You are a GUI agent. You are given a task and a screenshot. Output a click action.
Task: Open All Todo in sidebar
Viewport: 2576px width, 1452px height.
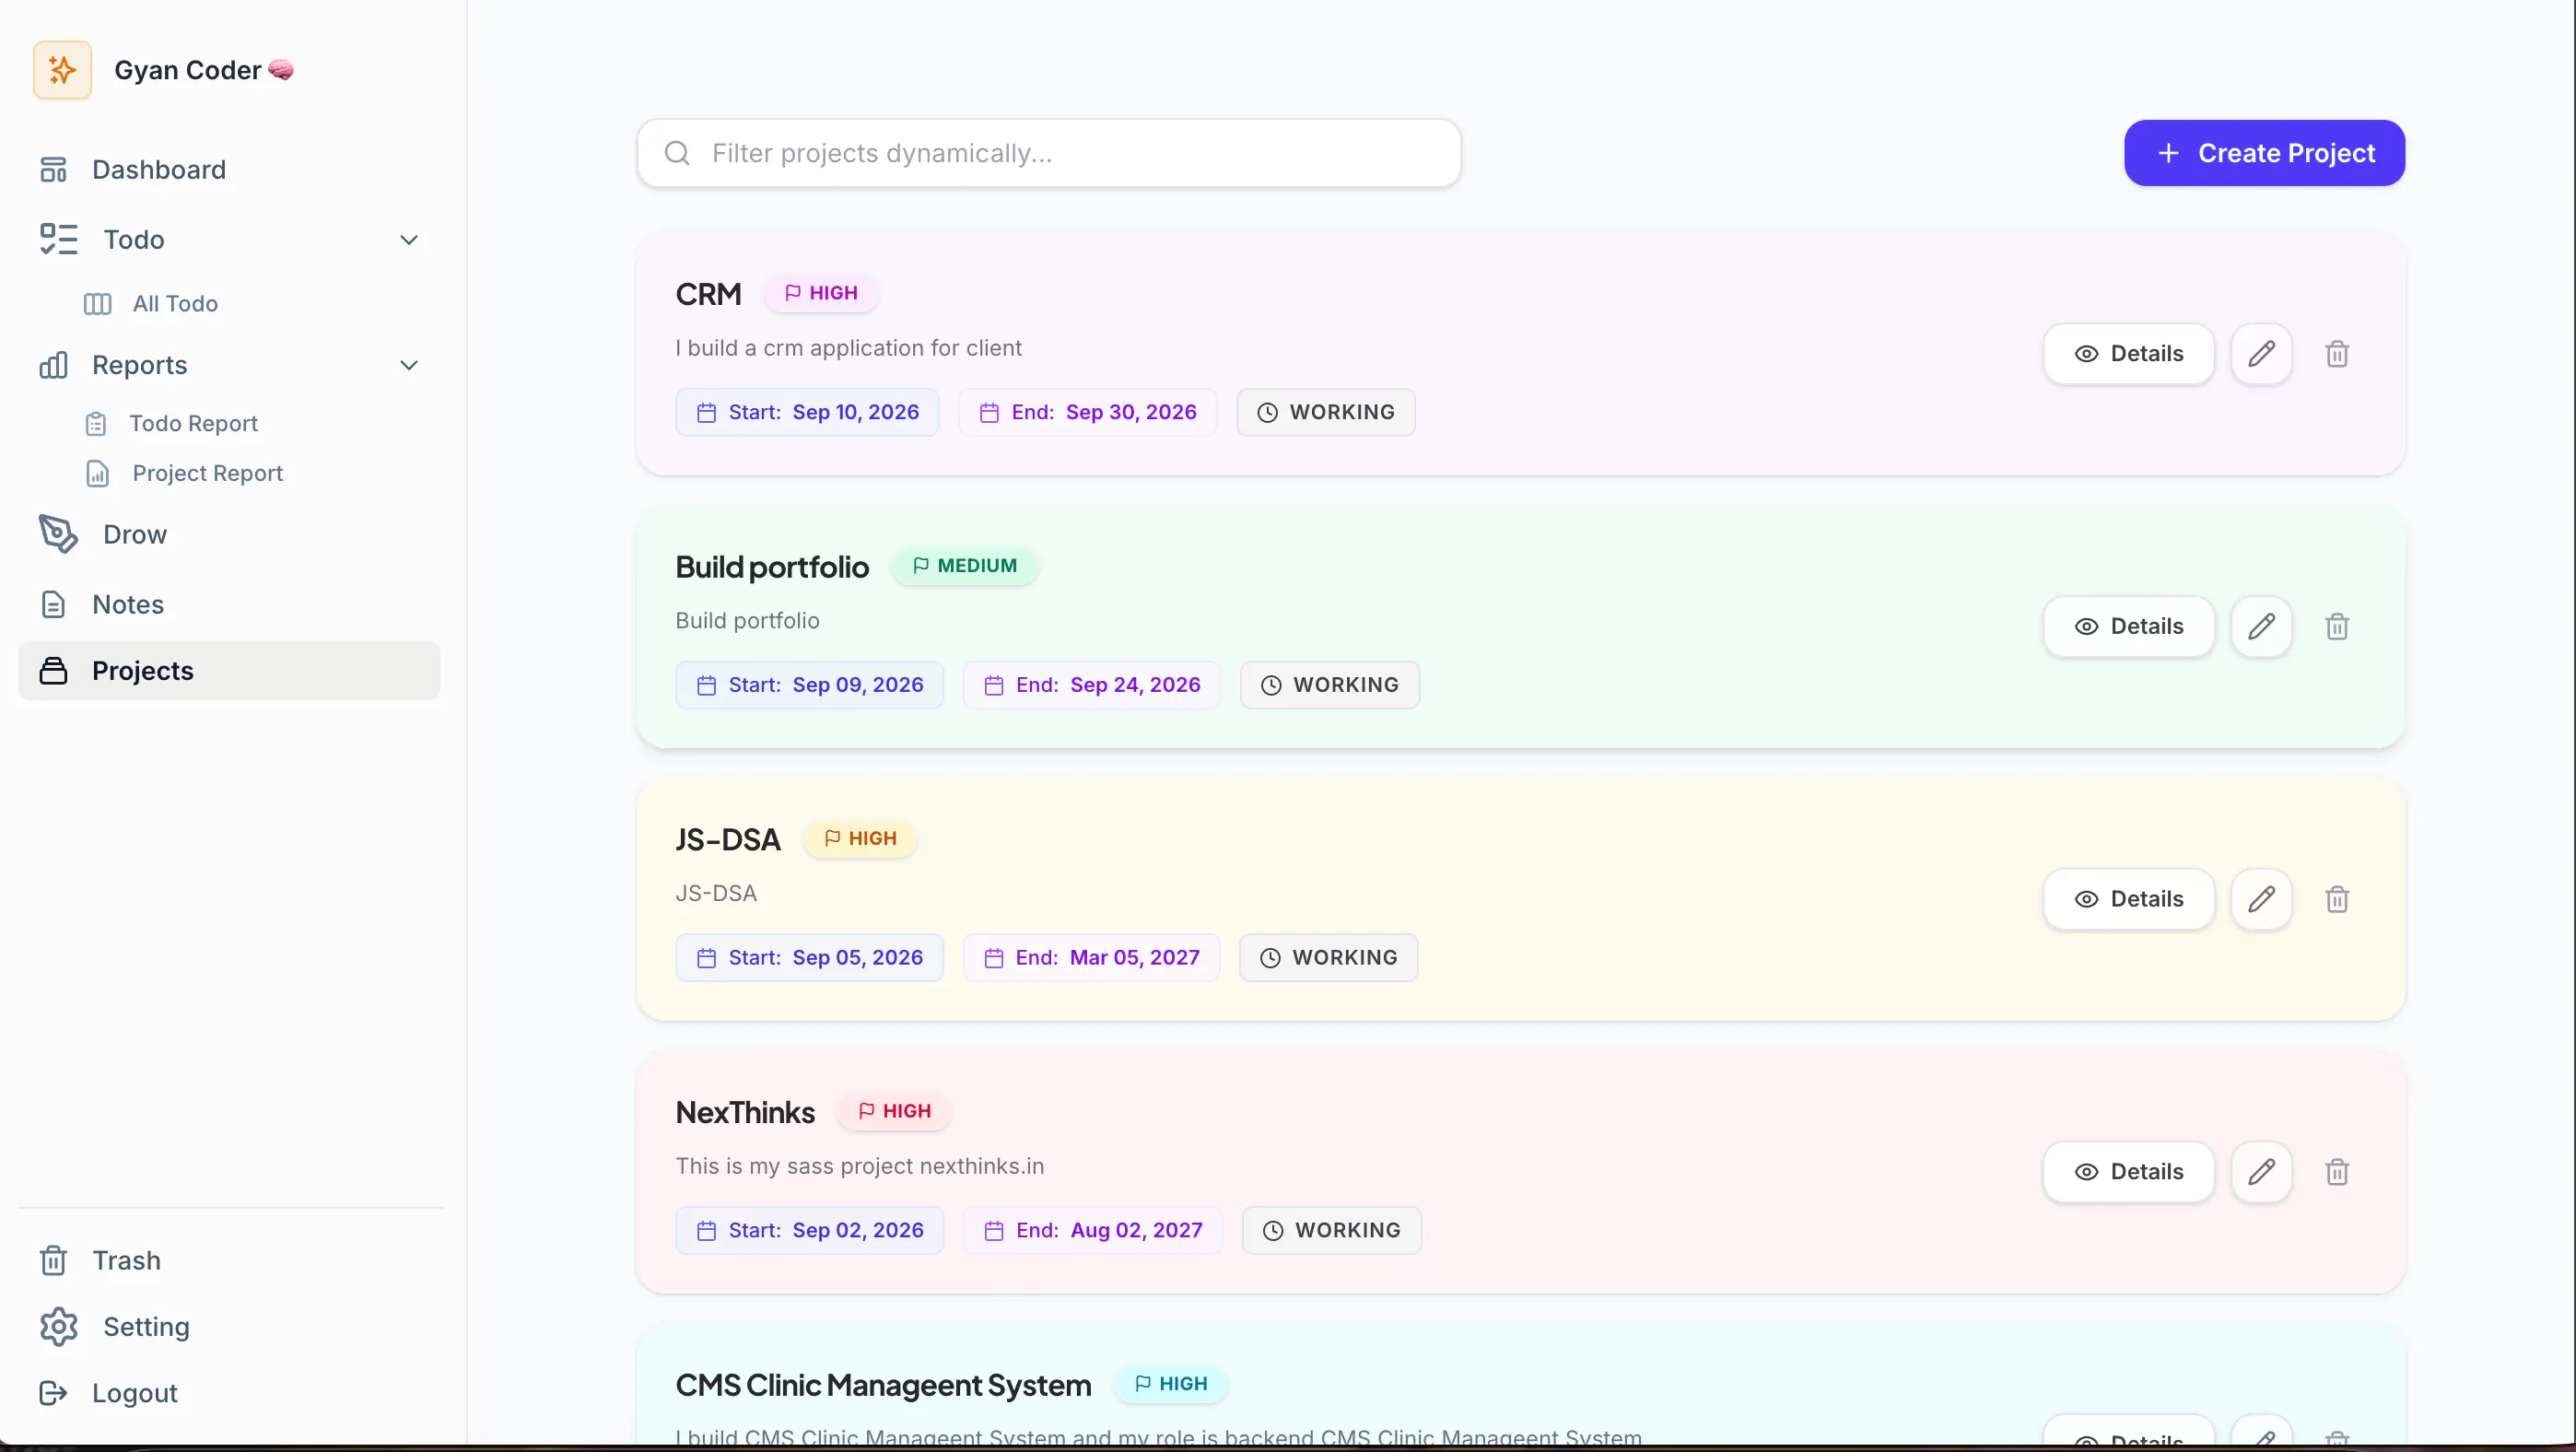coord(175,304)
